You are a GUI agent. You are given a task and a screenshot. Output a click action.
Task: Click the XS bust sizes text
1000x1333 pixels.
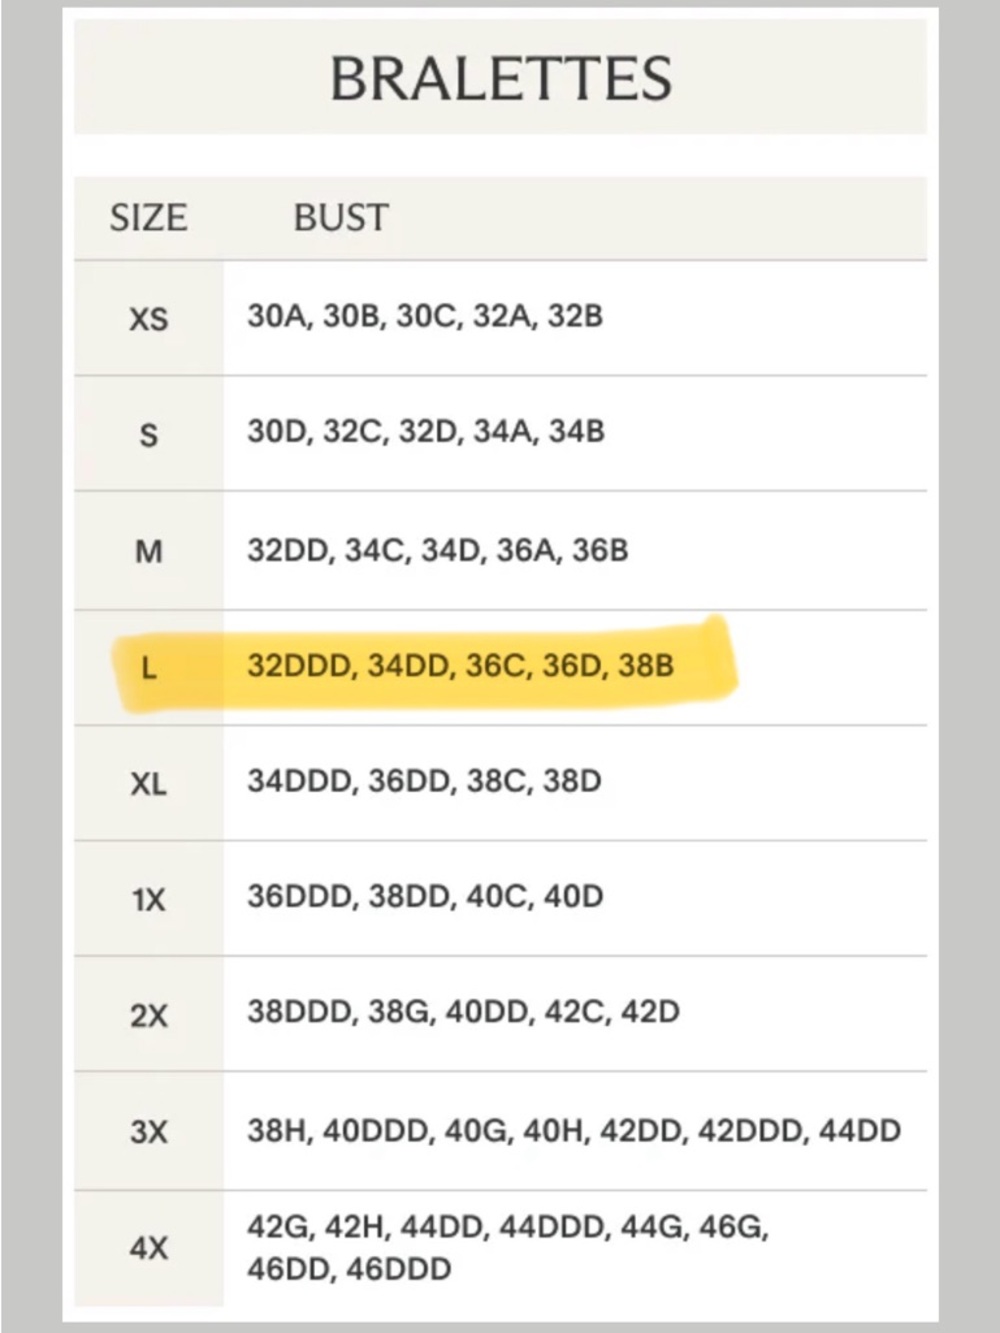click(x=425, y=316)
